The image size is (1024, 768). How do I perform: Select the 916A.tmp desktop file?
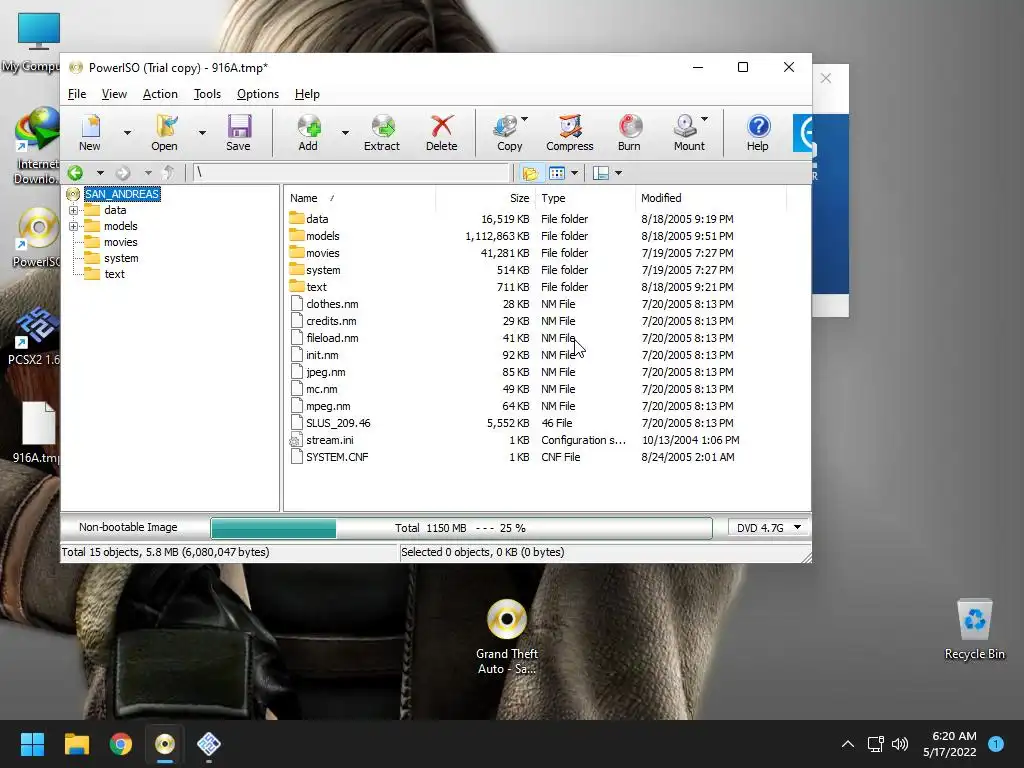pyautogui.click(x=37, y=432)
